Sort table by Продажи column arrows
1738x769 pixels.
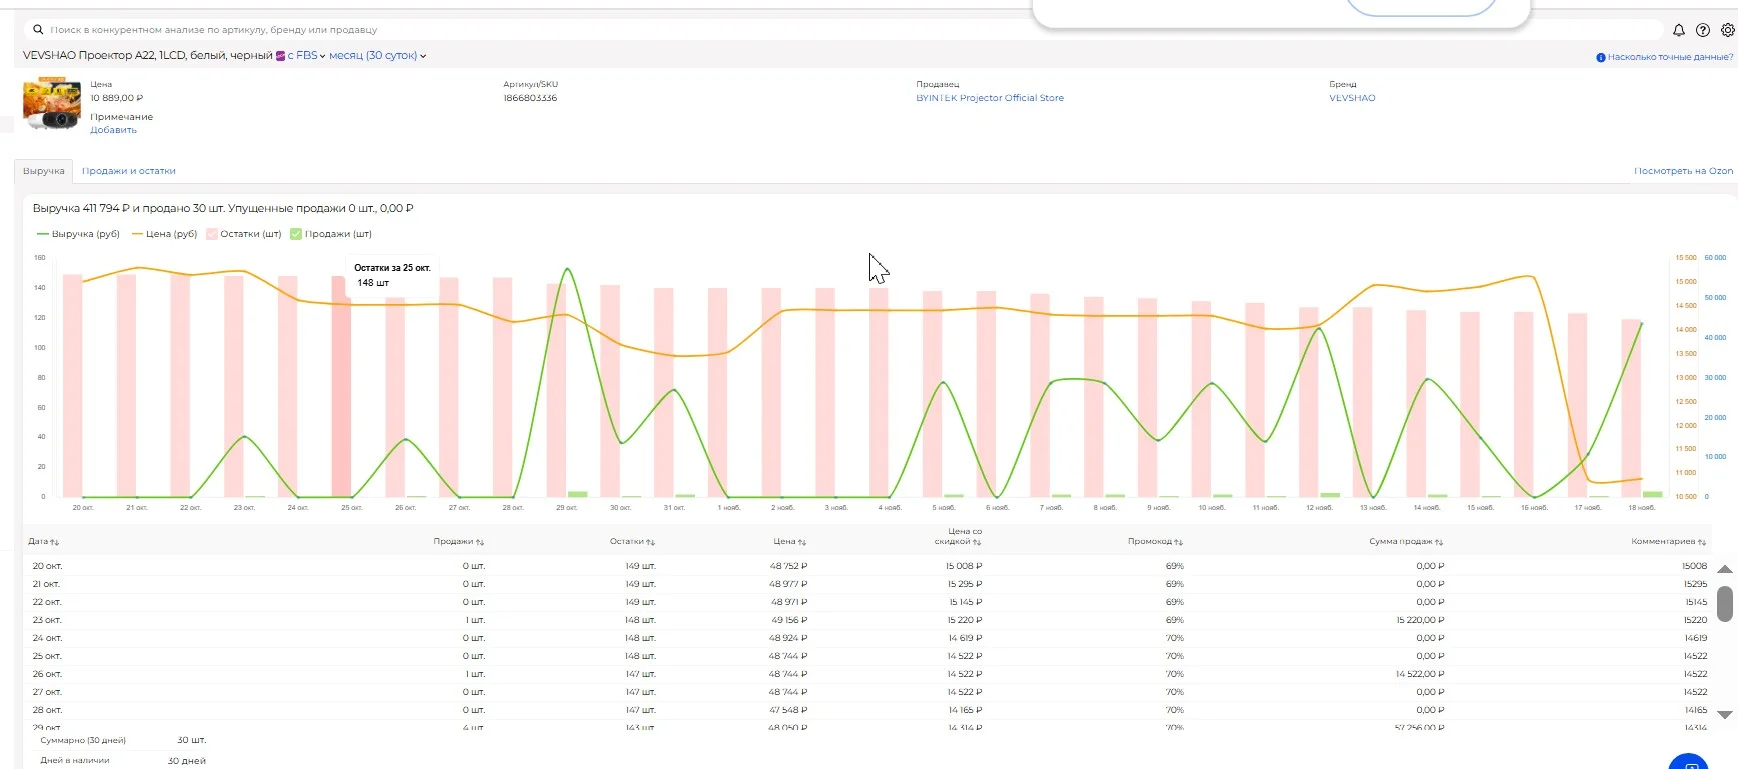[480, 542]
